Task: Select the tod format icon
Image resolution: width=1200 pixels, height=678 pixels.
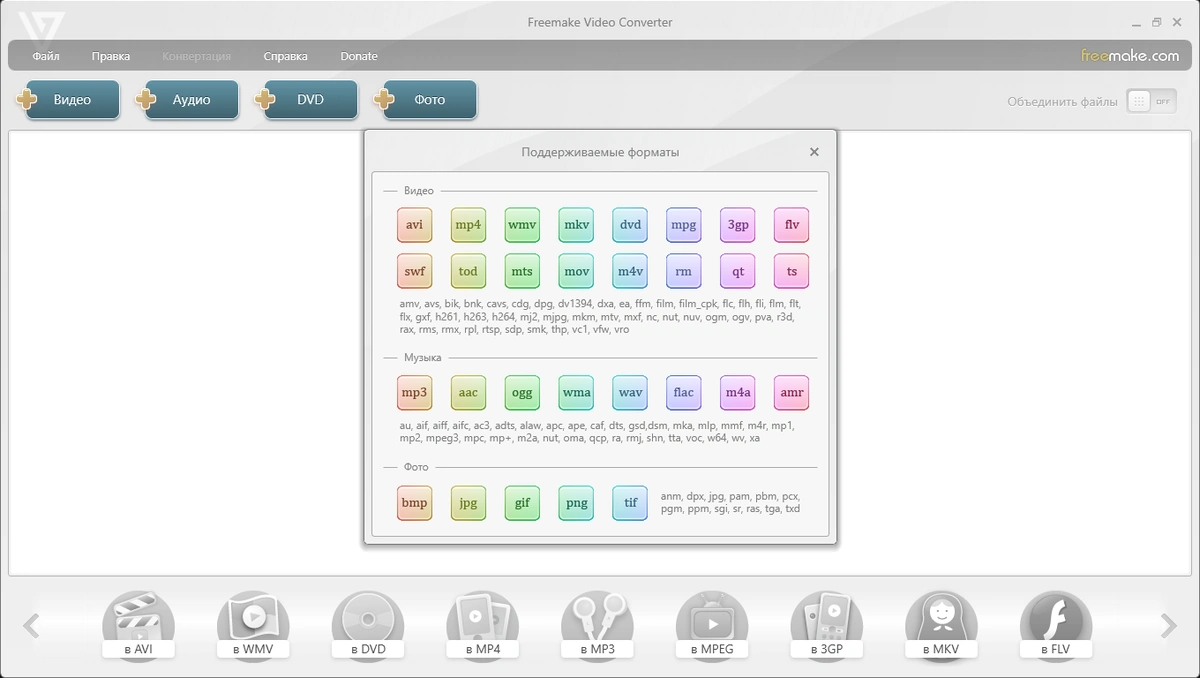Action: tap(468, 271)
